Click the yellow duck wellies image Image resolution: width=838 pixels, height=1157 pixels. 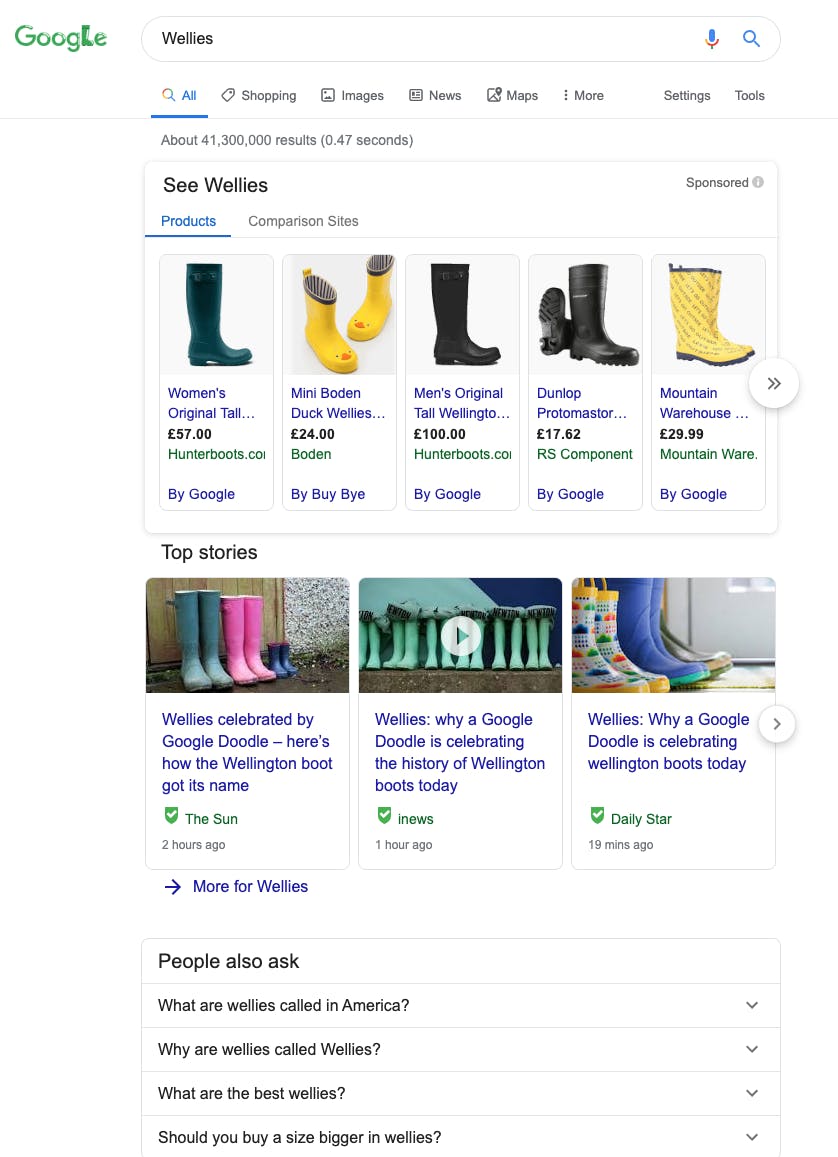[x=339, y=315]
